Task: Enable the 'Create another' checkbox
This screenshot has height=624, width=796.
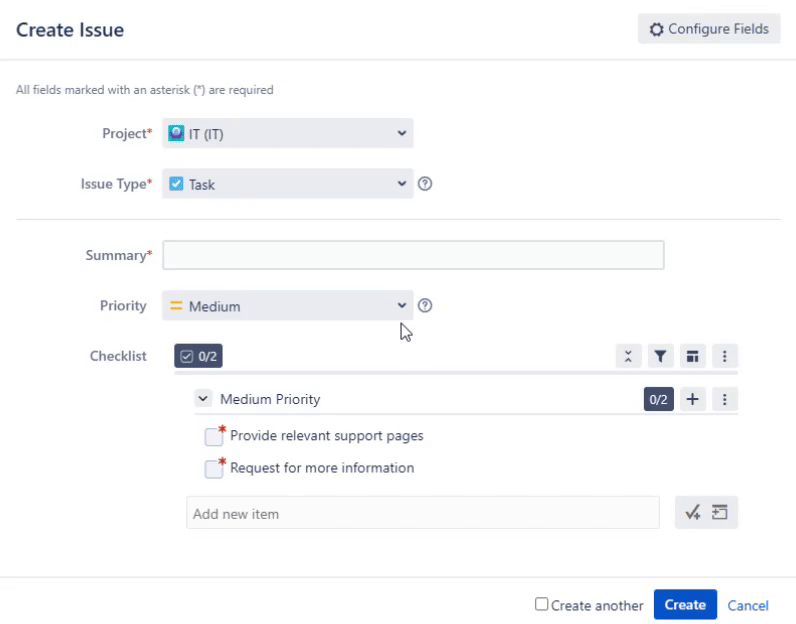Action: tap(542, 604)
